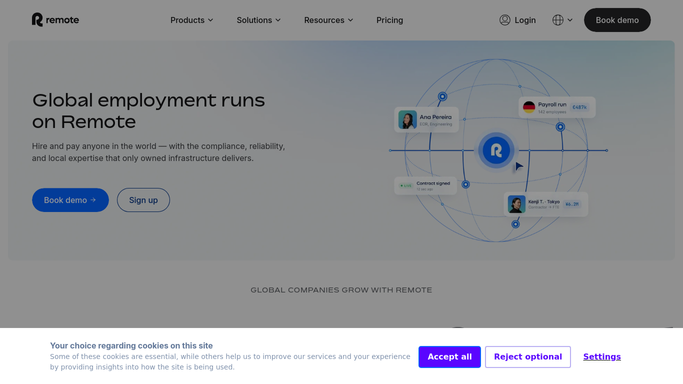Viewport: 683px width, 384px height.
Task: Open cookie Settings link
Action: pos(602,357)
